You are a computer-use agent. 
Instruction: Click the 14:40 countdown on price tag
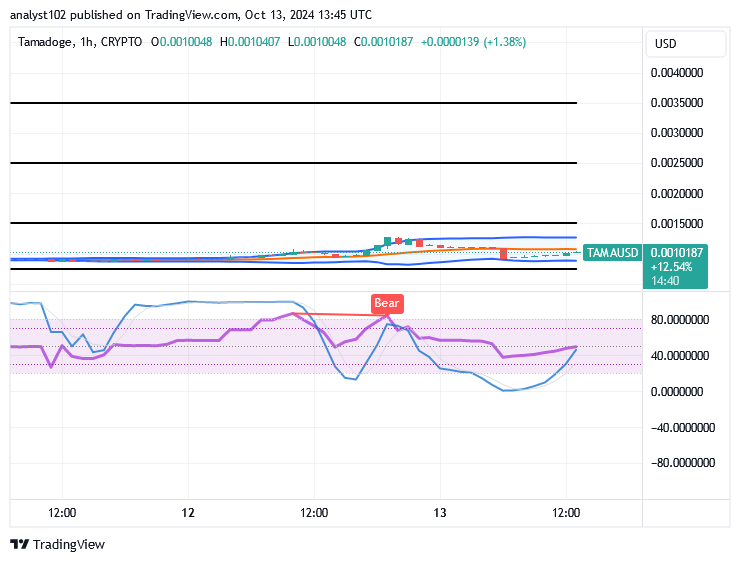[665, 281]
